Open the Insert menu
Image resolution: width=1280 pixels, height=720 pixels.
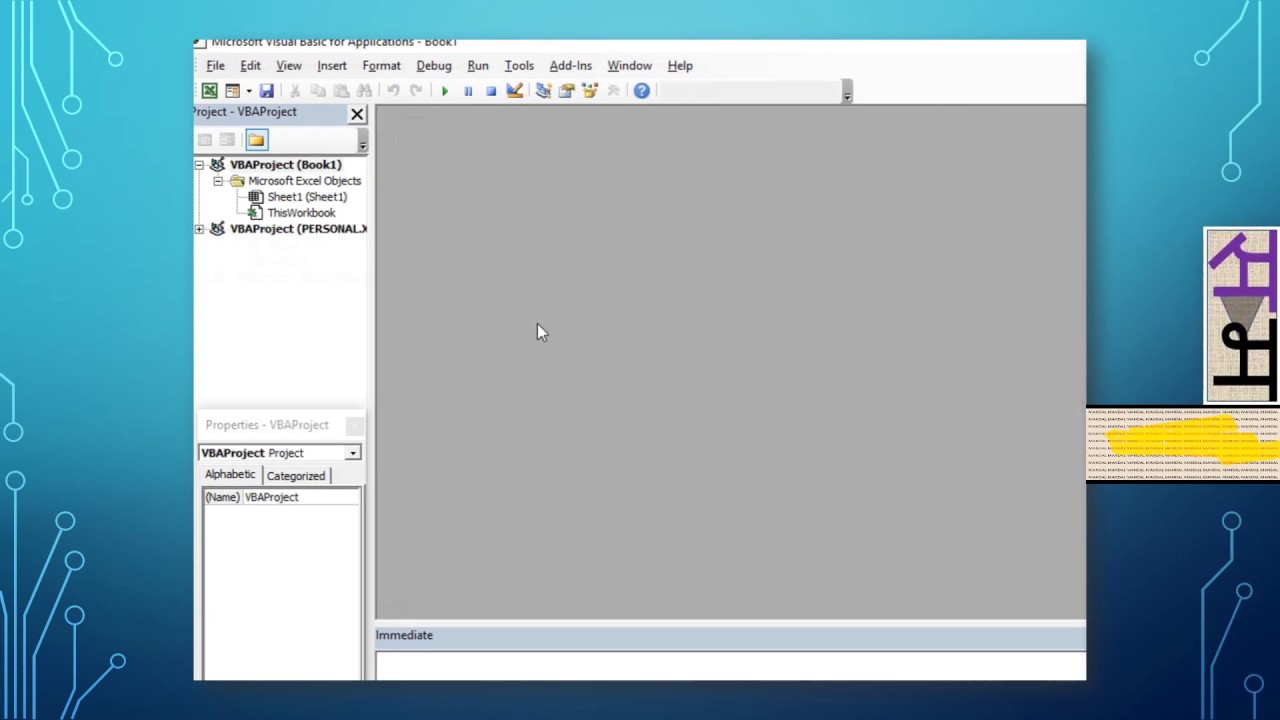332,66
